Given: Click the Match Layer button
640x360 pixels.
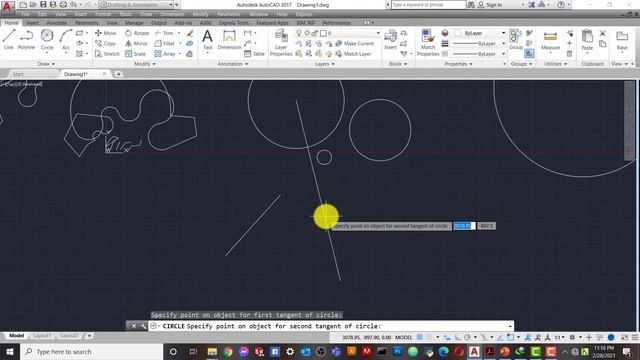Looking at the screenshot, I should click(353, 53).
